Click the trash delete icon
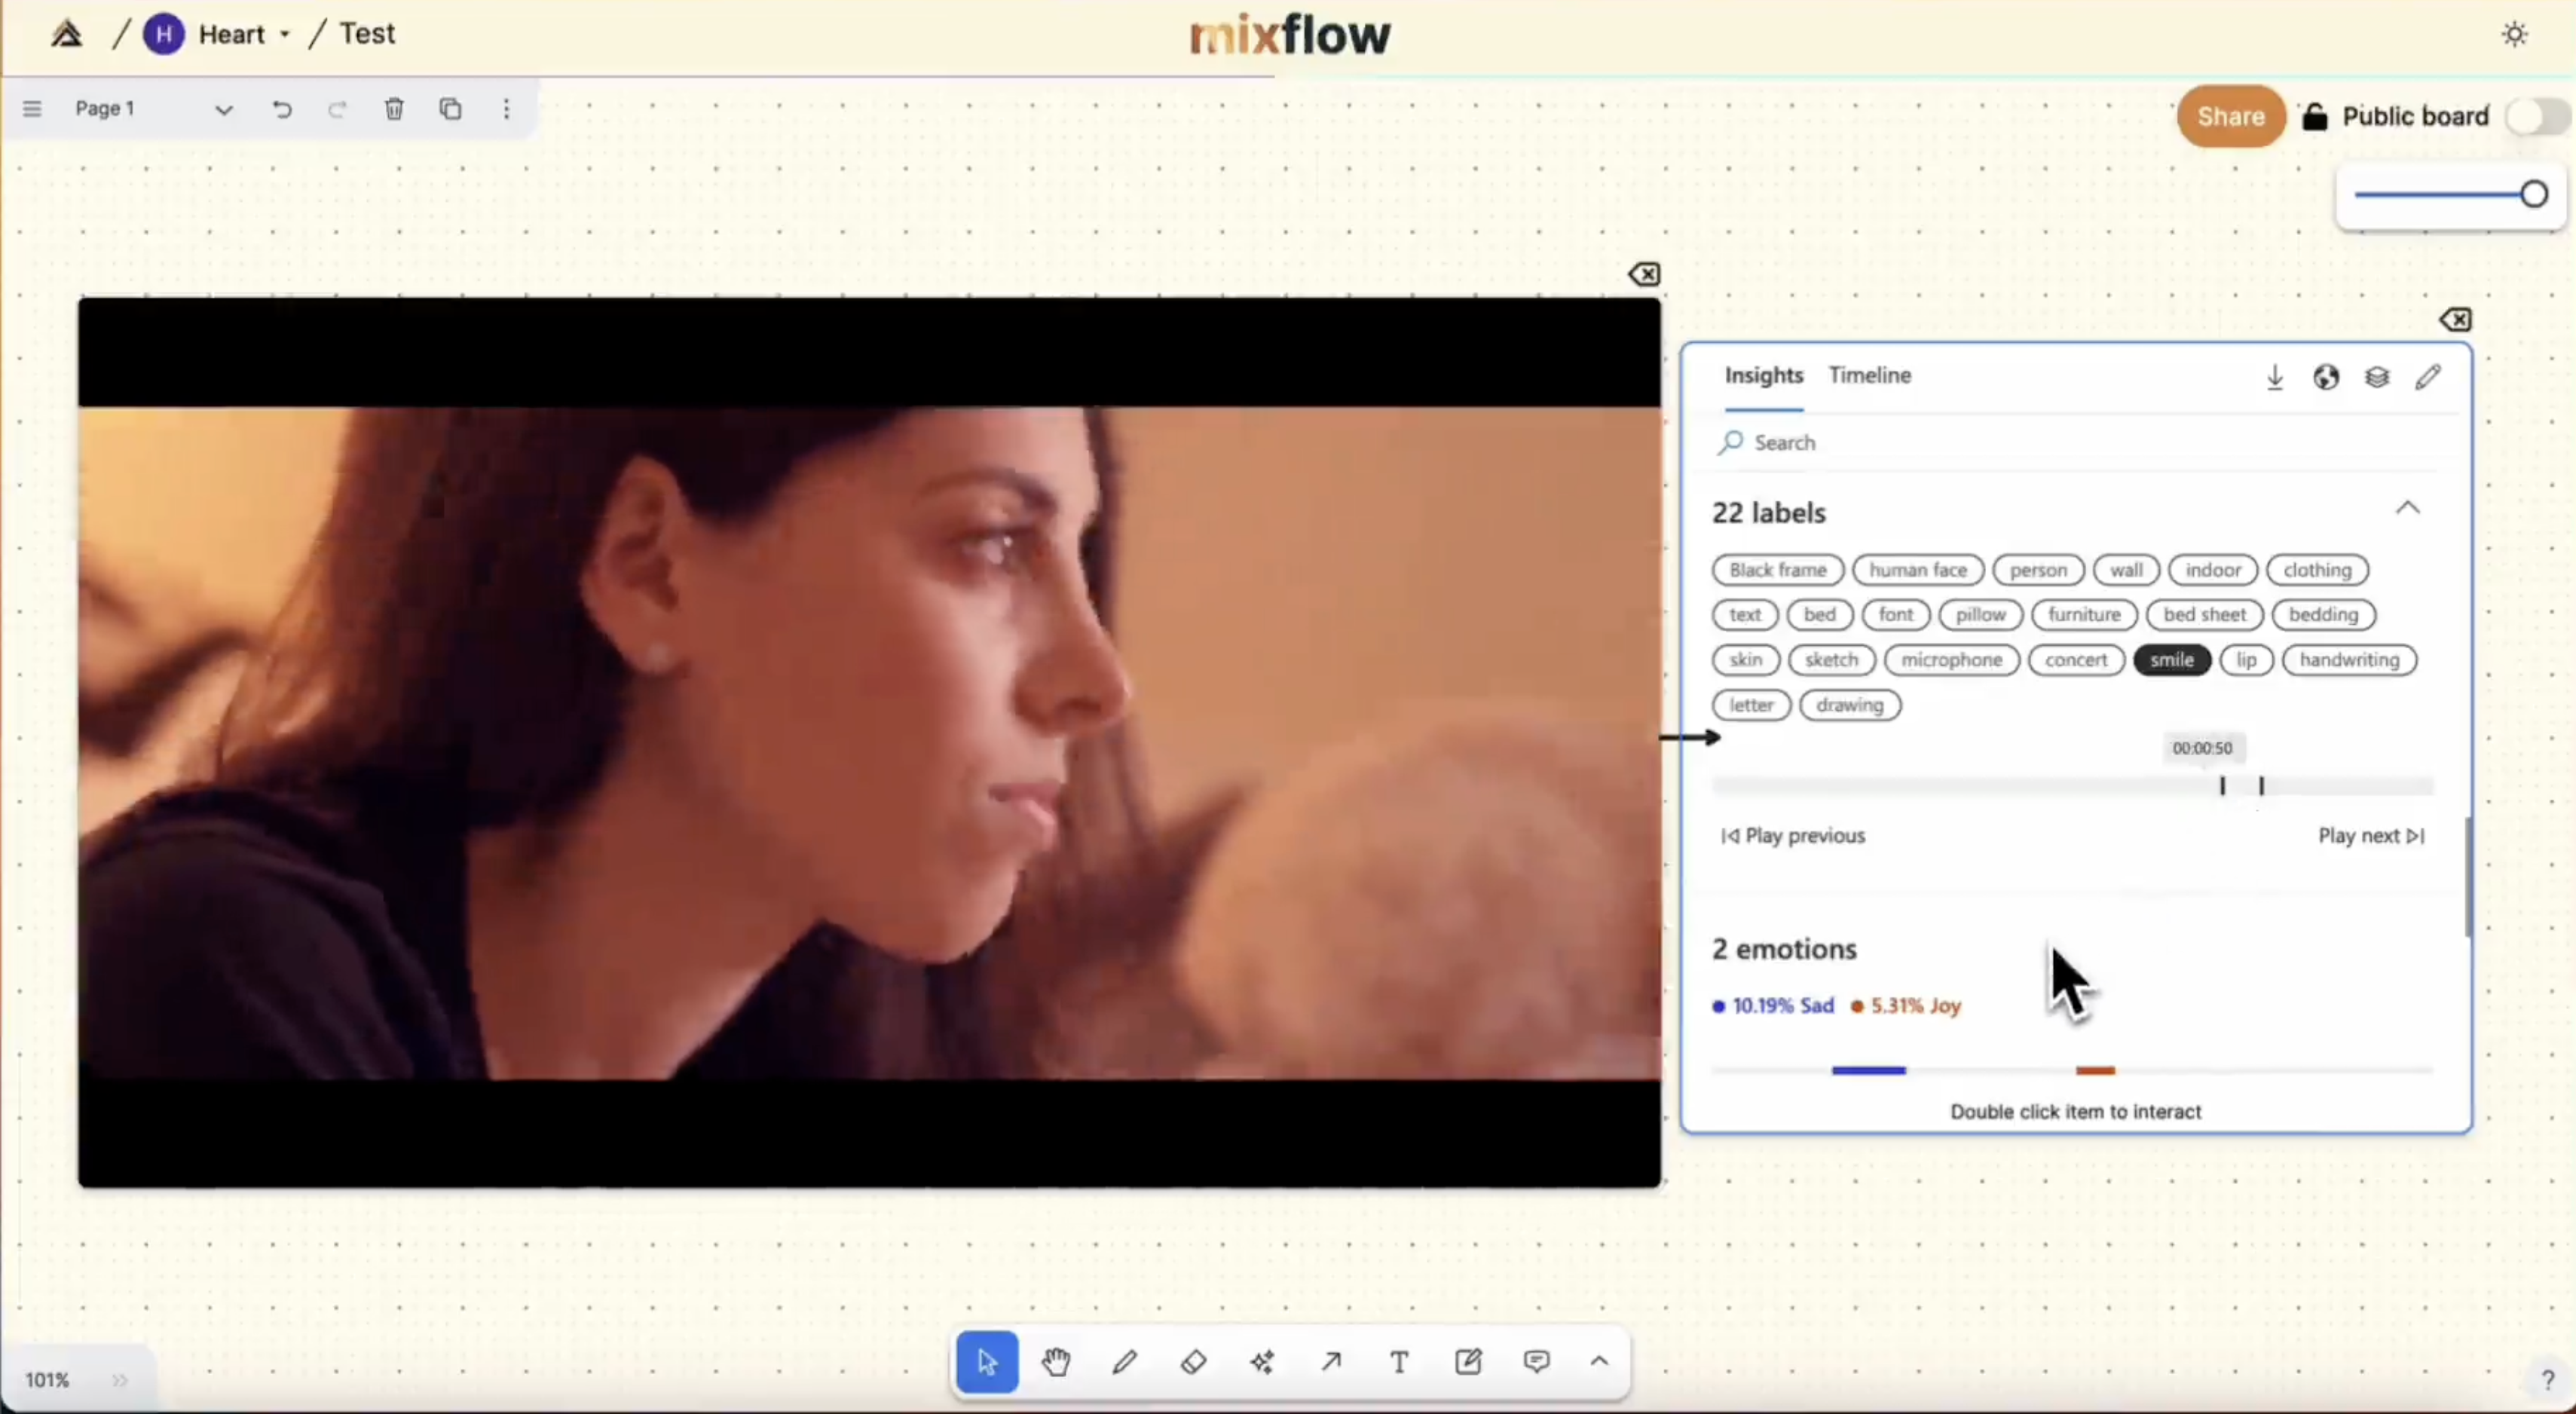The height and width of the screenshot is (1414, 2576). pos(394,109)
